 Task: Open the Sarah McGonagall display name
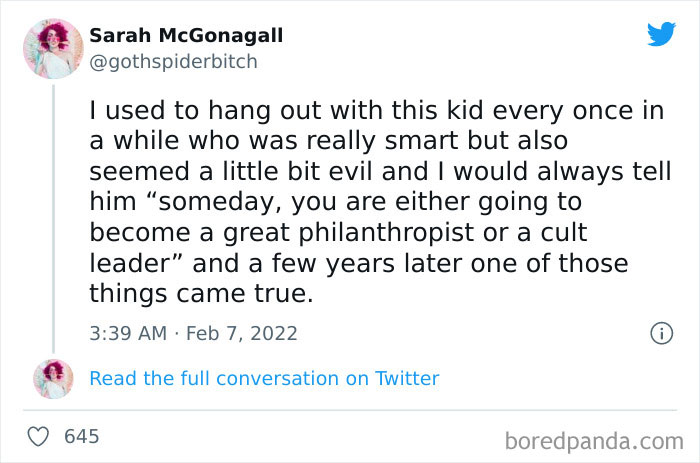click(186, 36)
